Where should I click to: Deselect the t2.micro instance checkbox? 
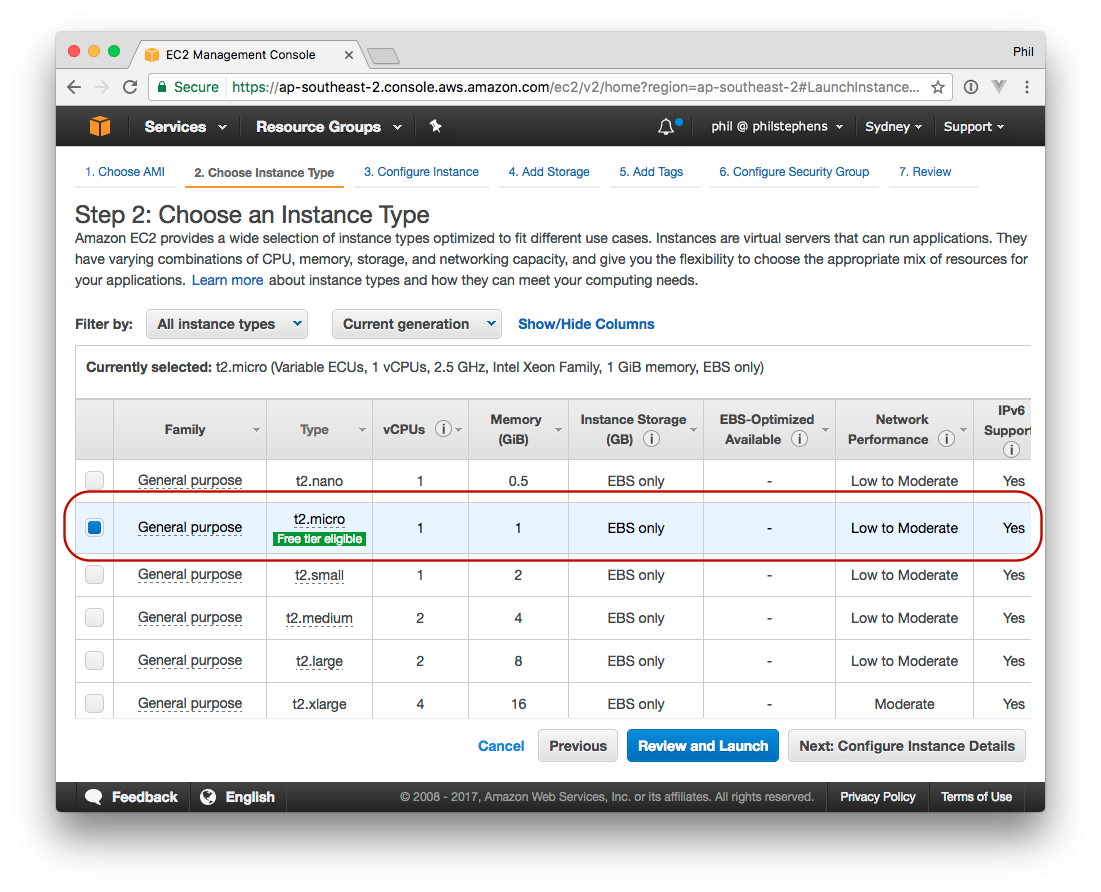click(94, 527)
